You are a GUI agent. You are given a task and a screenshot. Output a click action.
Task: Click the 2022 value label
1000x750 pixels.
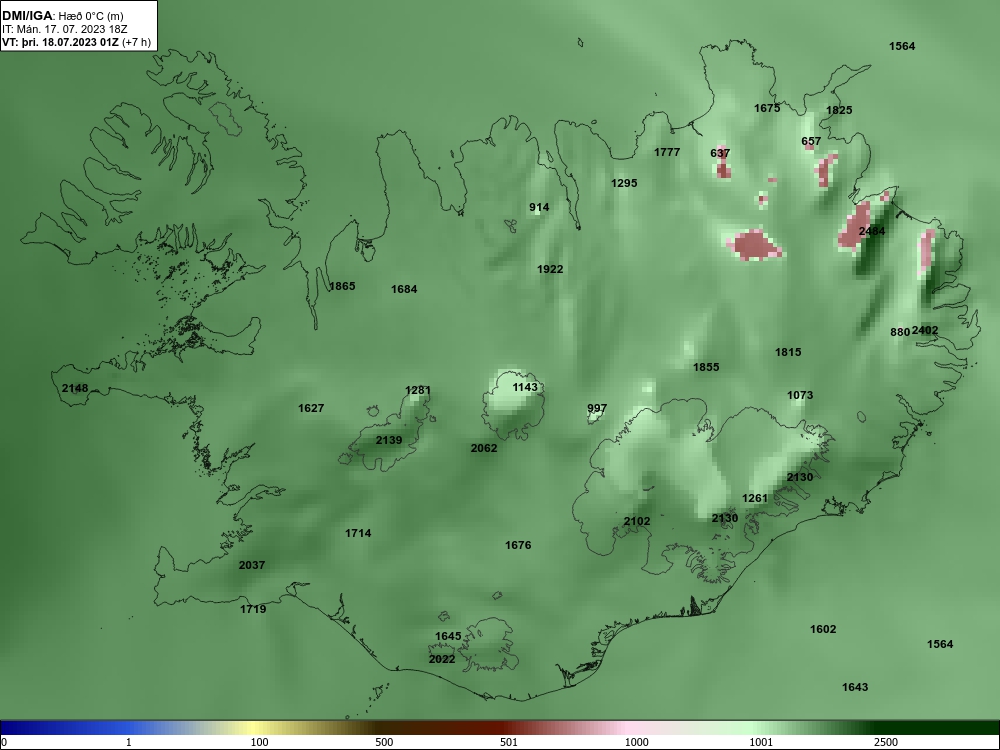tap(442, 659)
